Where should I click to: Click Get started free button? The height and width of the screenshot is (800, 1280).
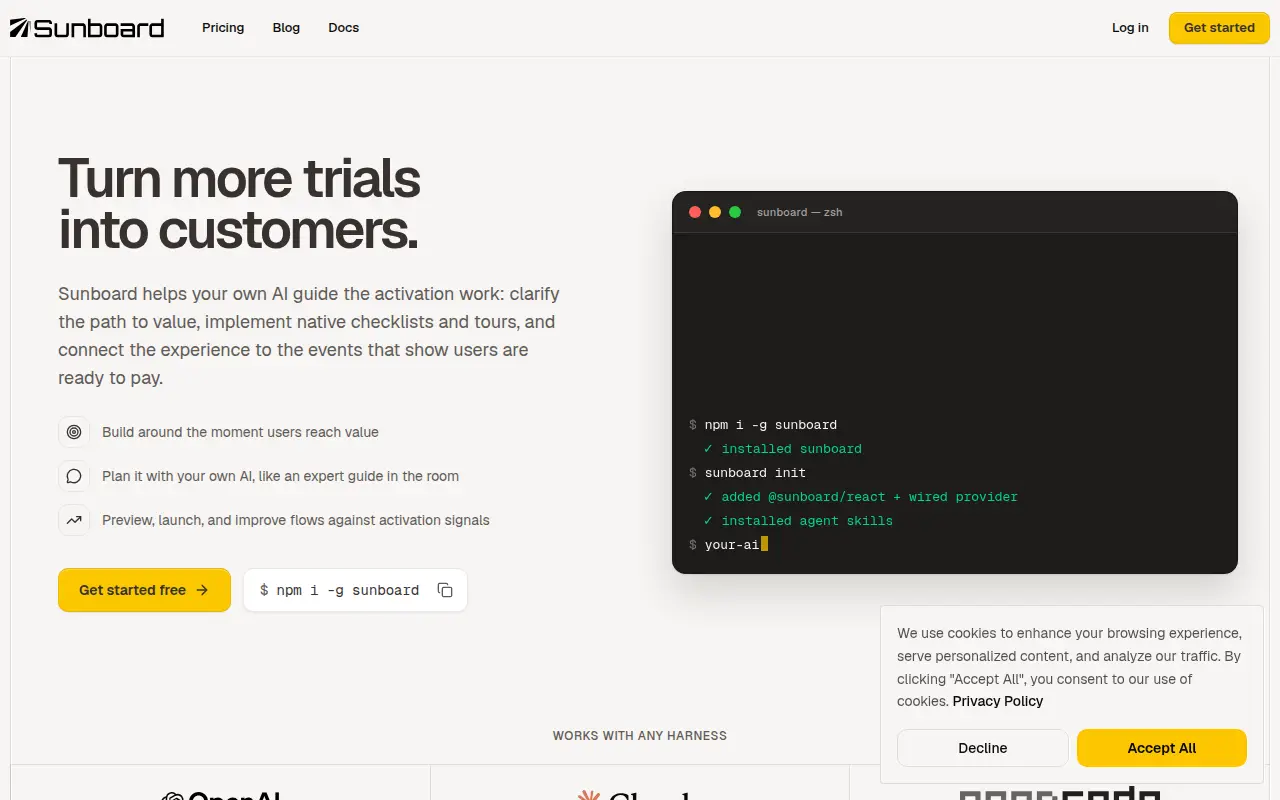coord(144,590)
